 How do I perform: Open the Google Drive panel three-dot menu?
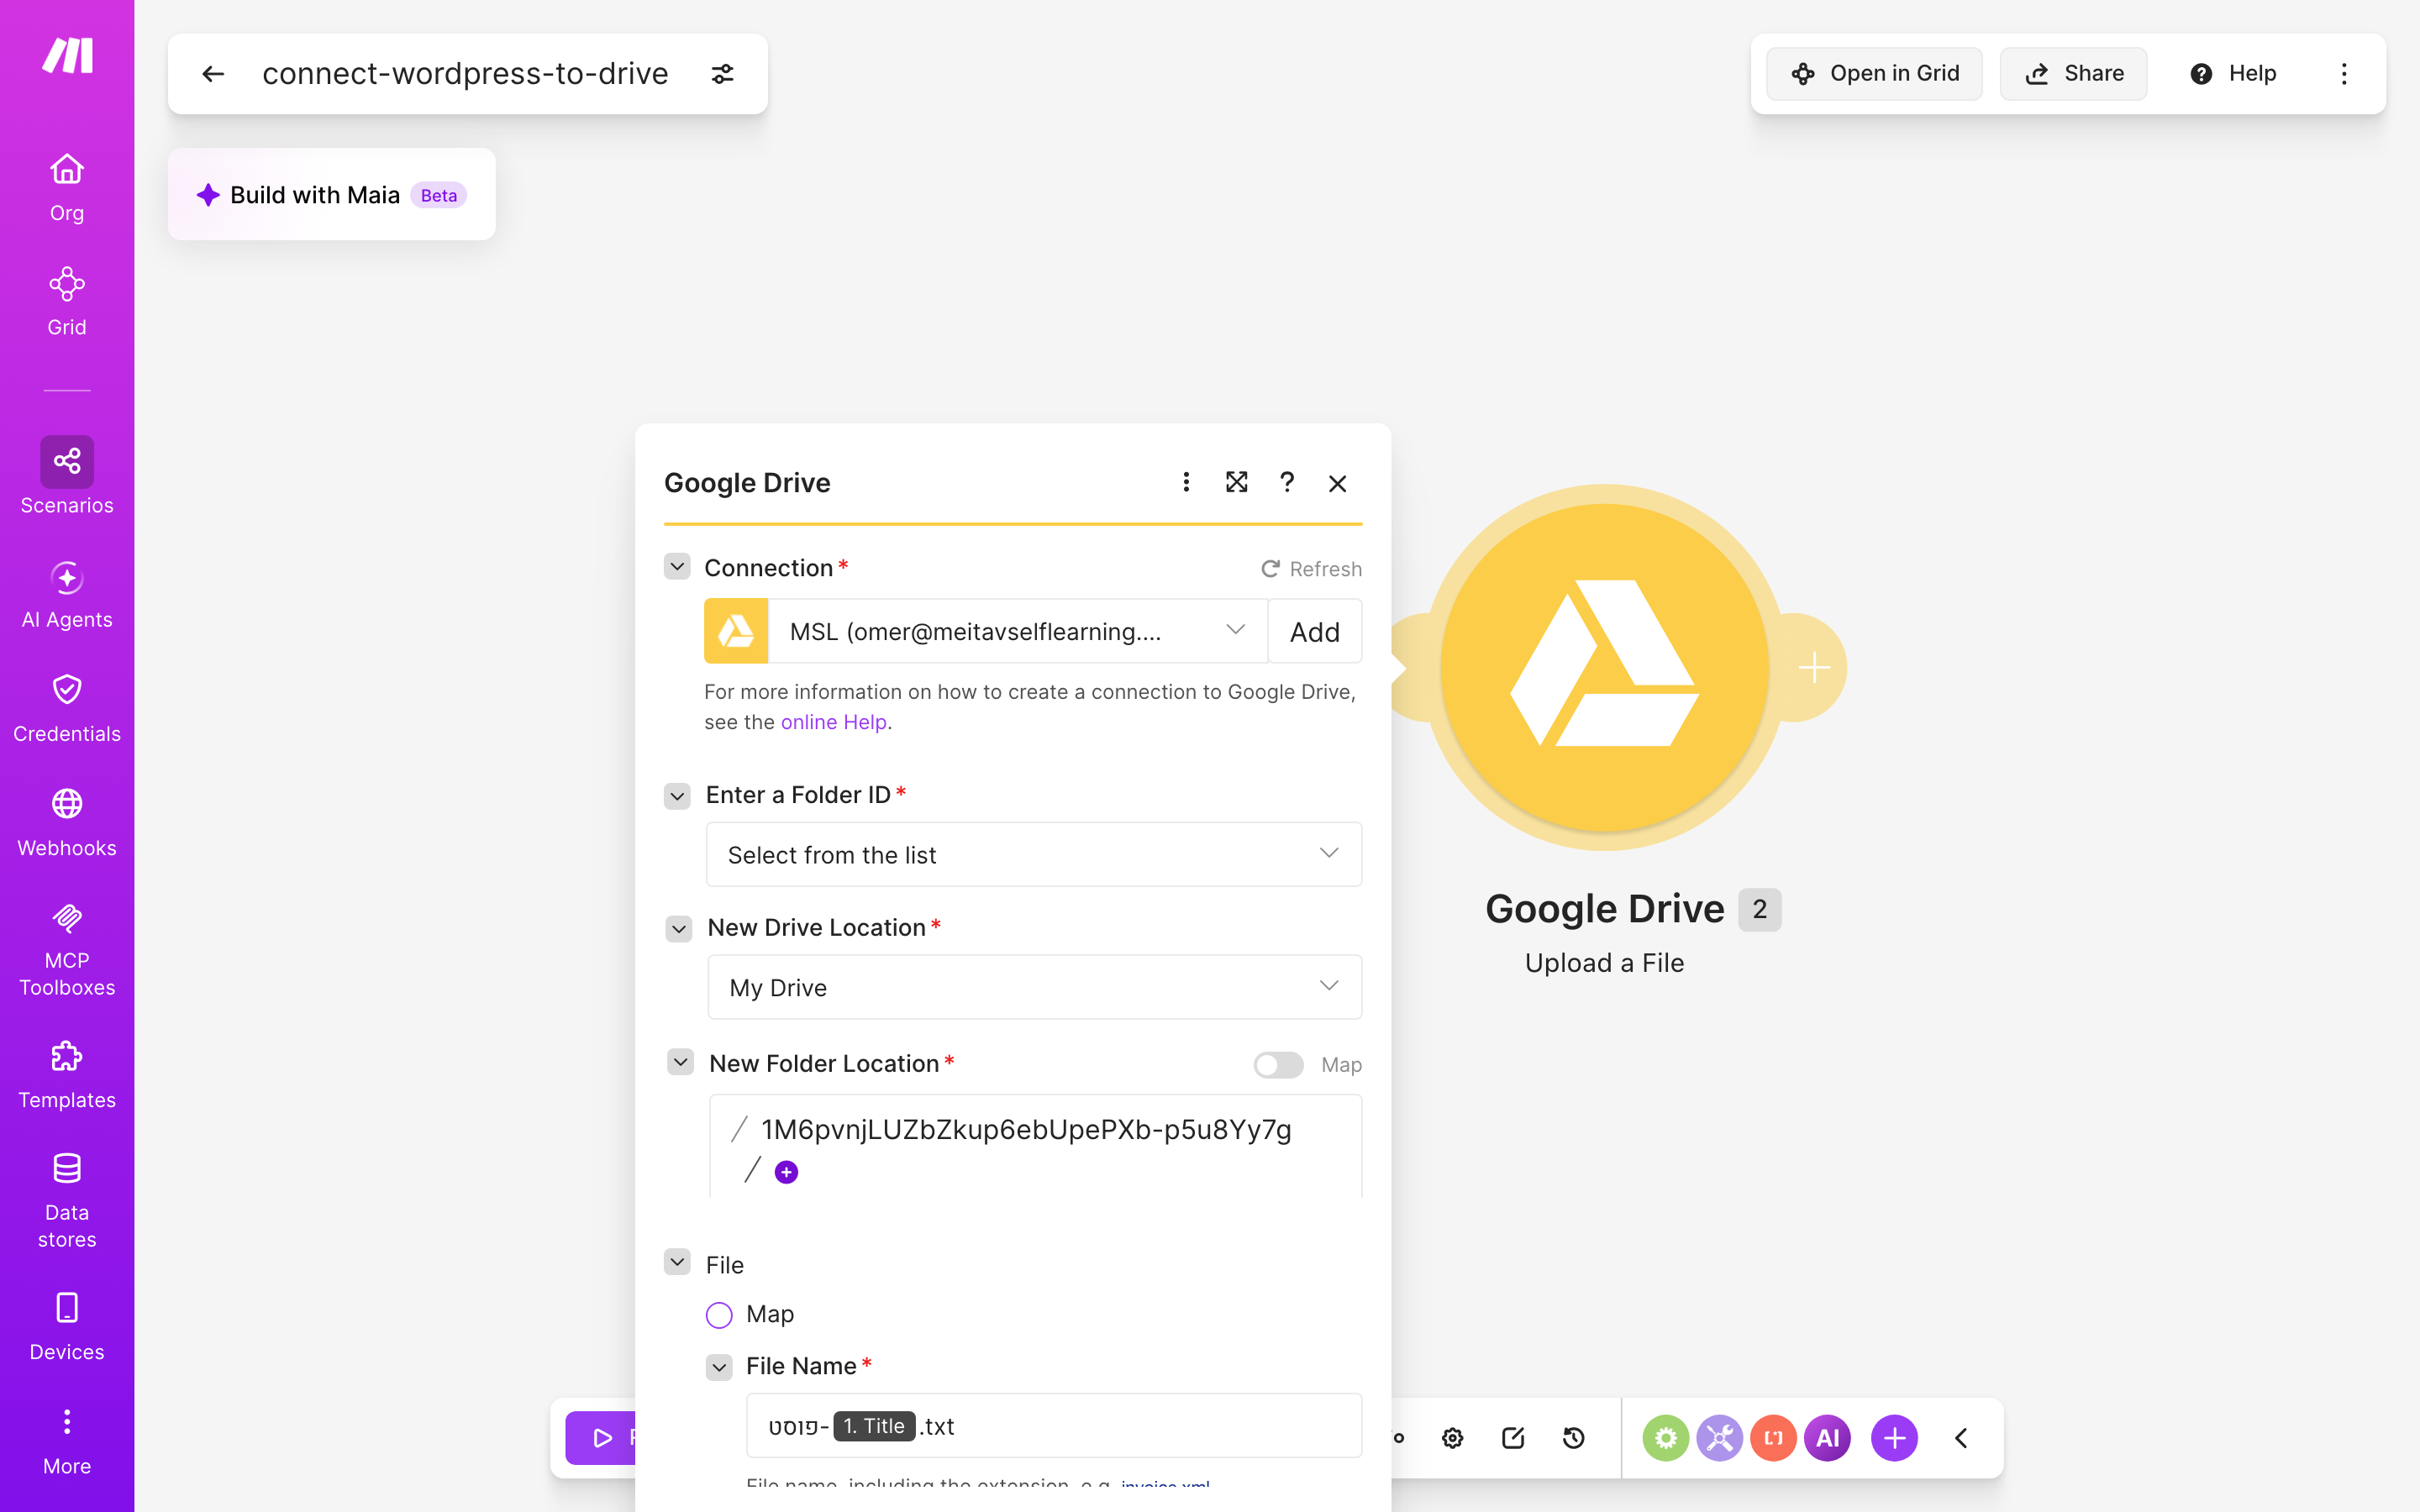click(x=1186, y=482)
